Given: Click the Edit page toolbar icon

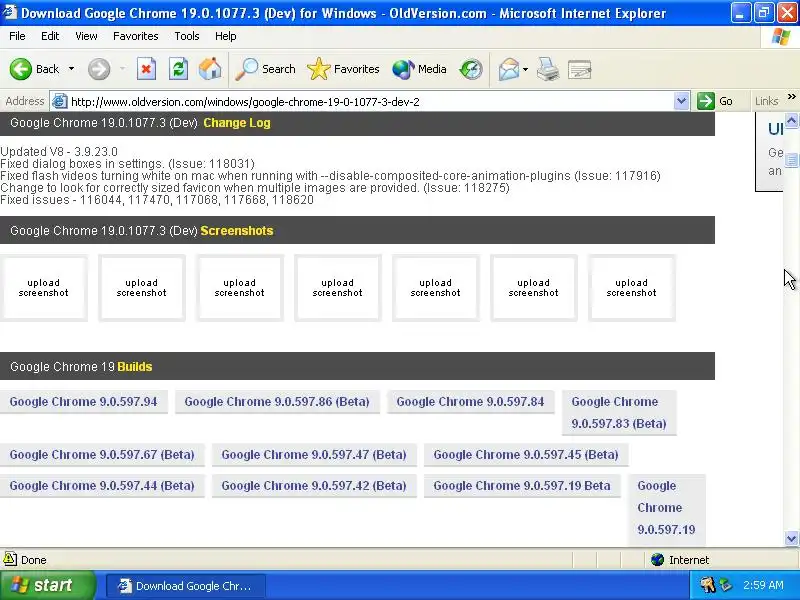Looking at the screenshot, I should point(580,69).
